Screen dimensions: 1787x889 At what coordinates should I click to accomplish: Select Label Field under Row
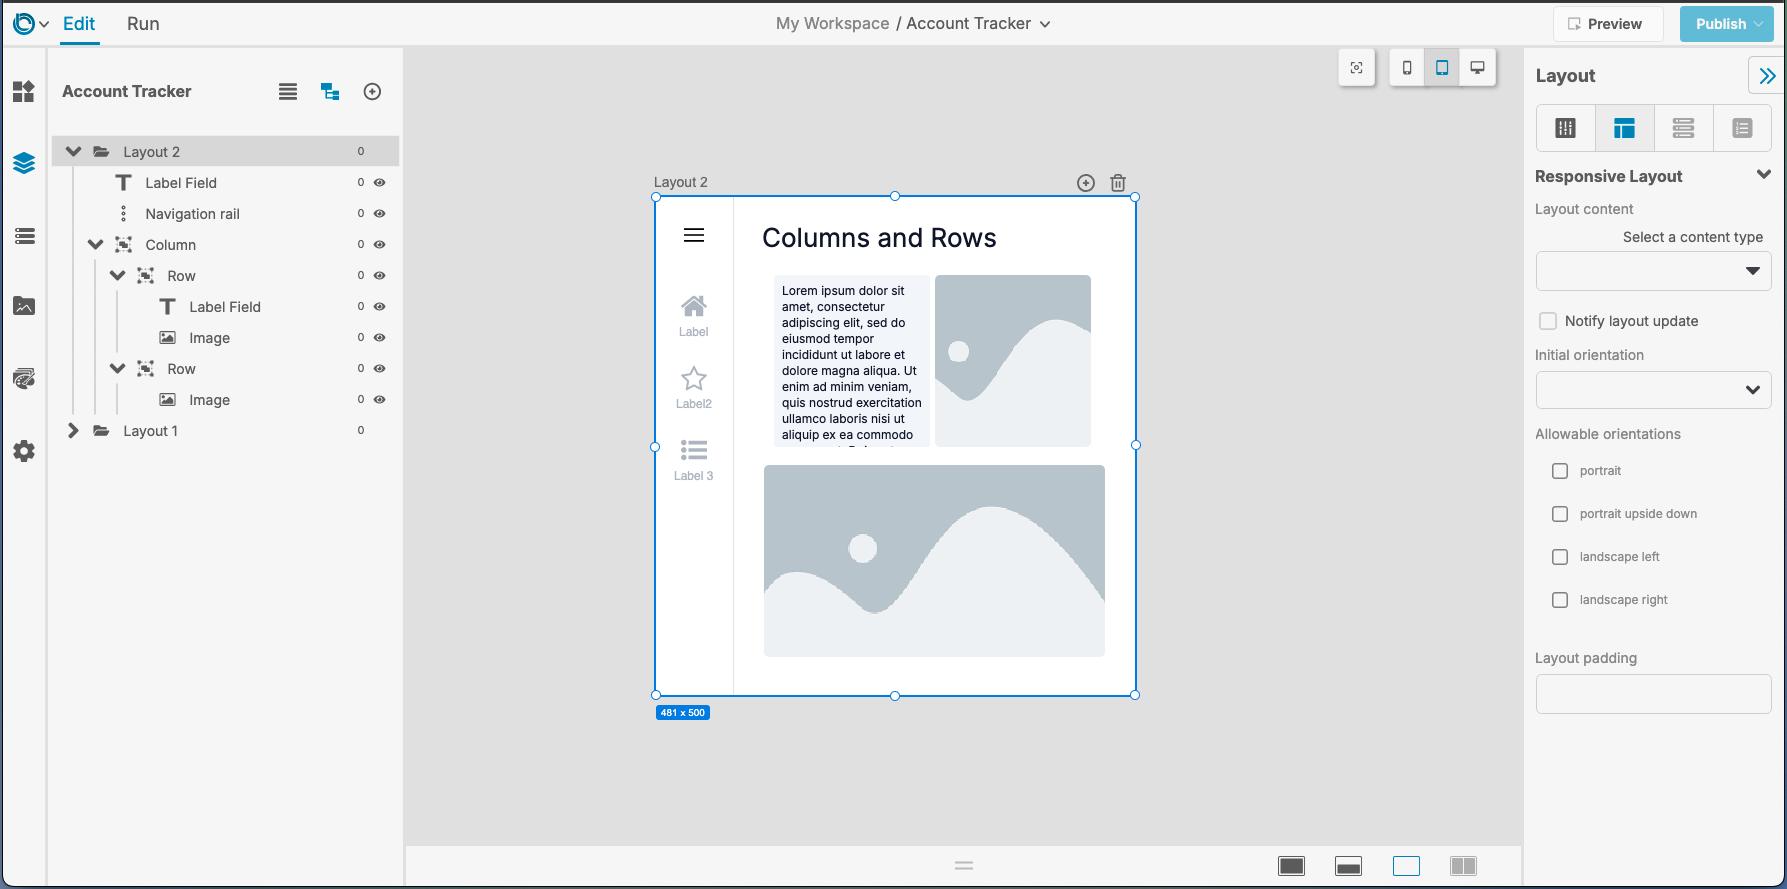[x=224, y=307]
